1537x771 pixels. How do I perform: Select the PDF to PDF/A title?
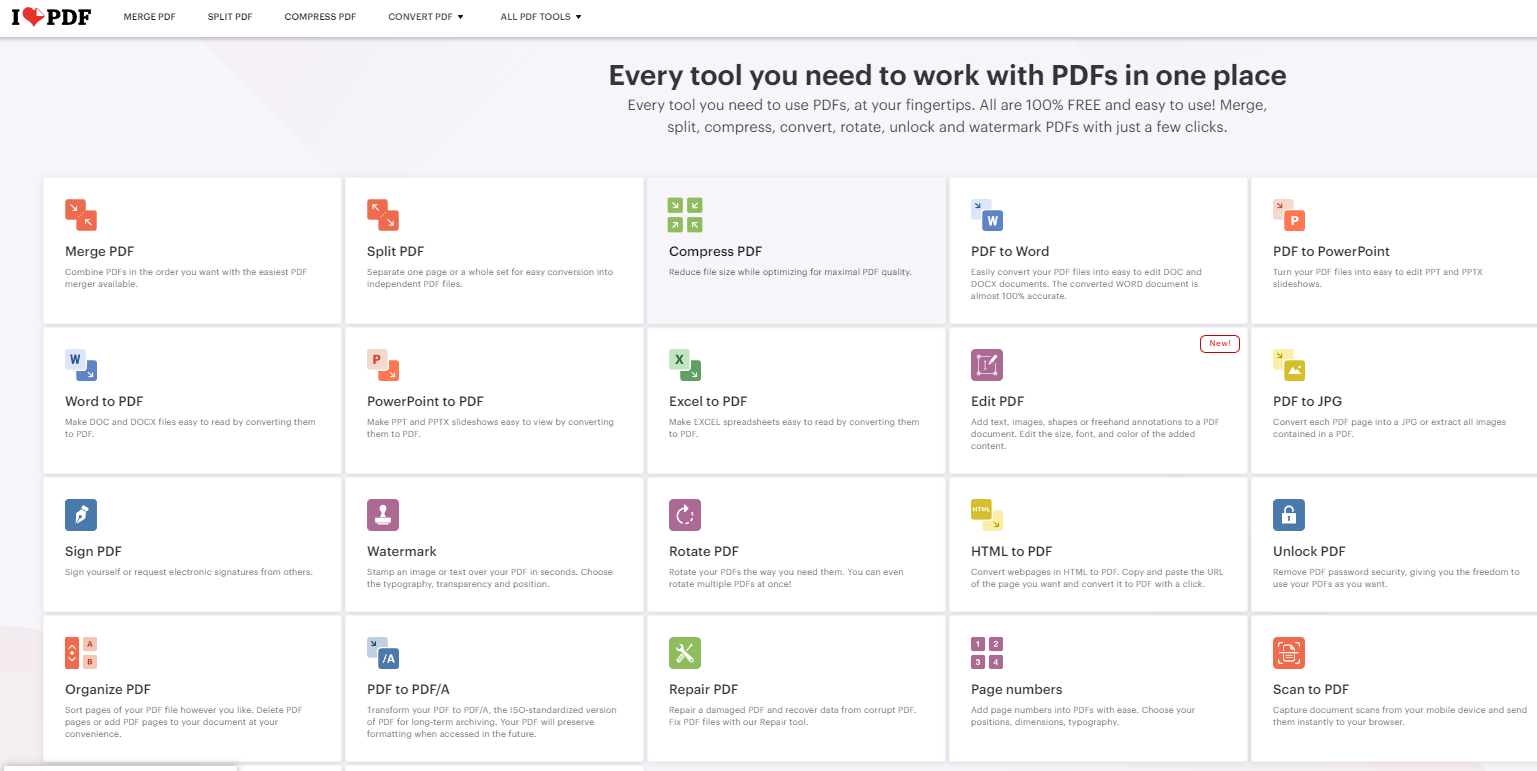coord(408,690)
